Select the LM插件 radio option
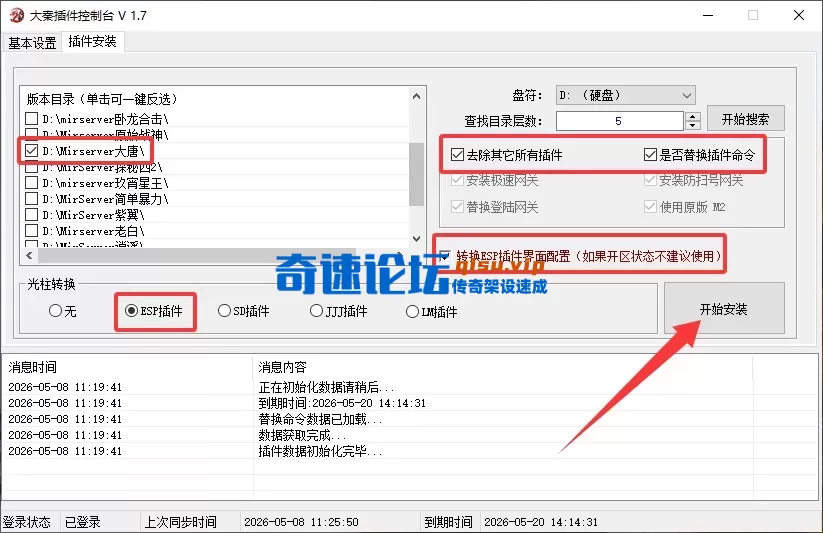The height and width of the screenshot is (533, 823). [x=412, y=311]
